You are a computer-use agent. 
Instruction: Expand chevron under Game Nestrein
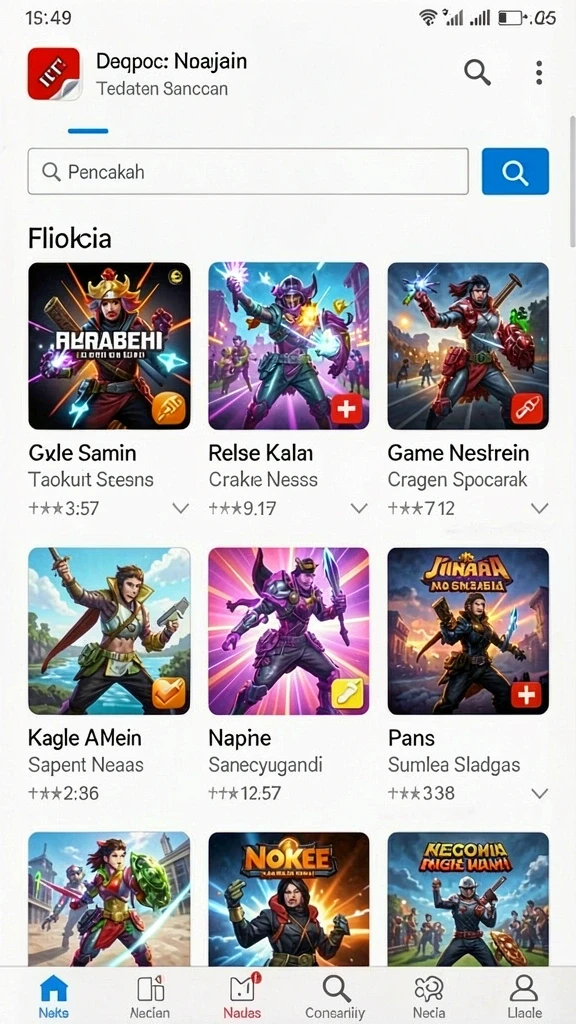pyautogui.click(x=539, y=508)
